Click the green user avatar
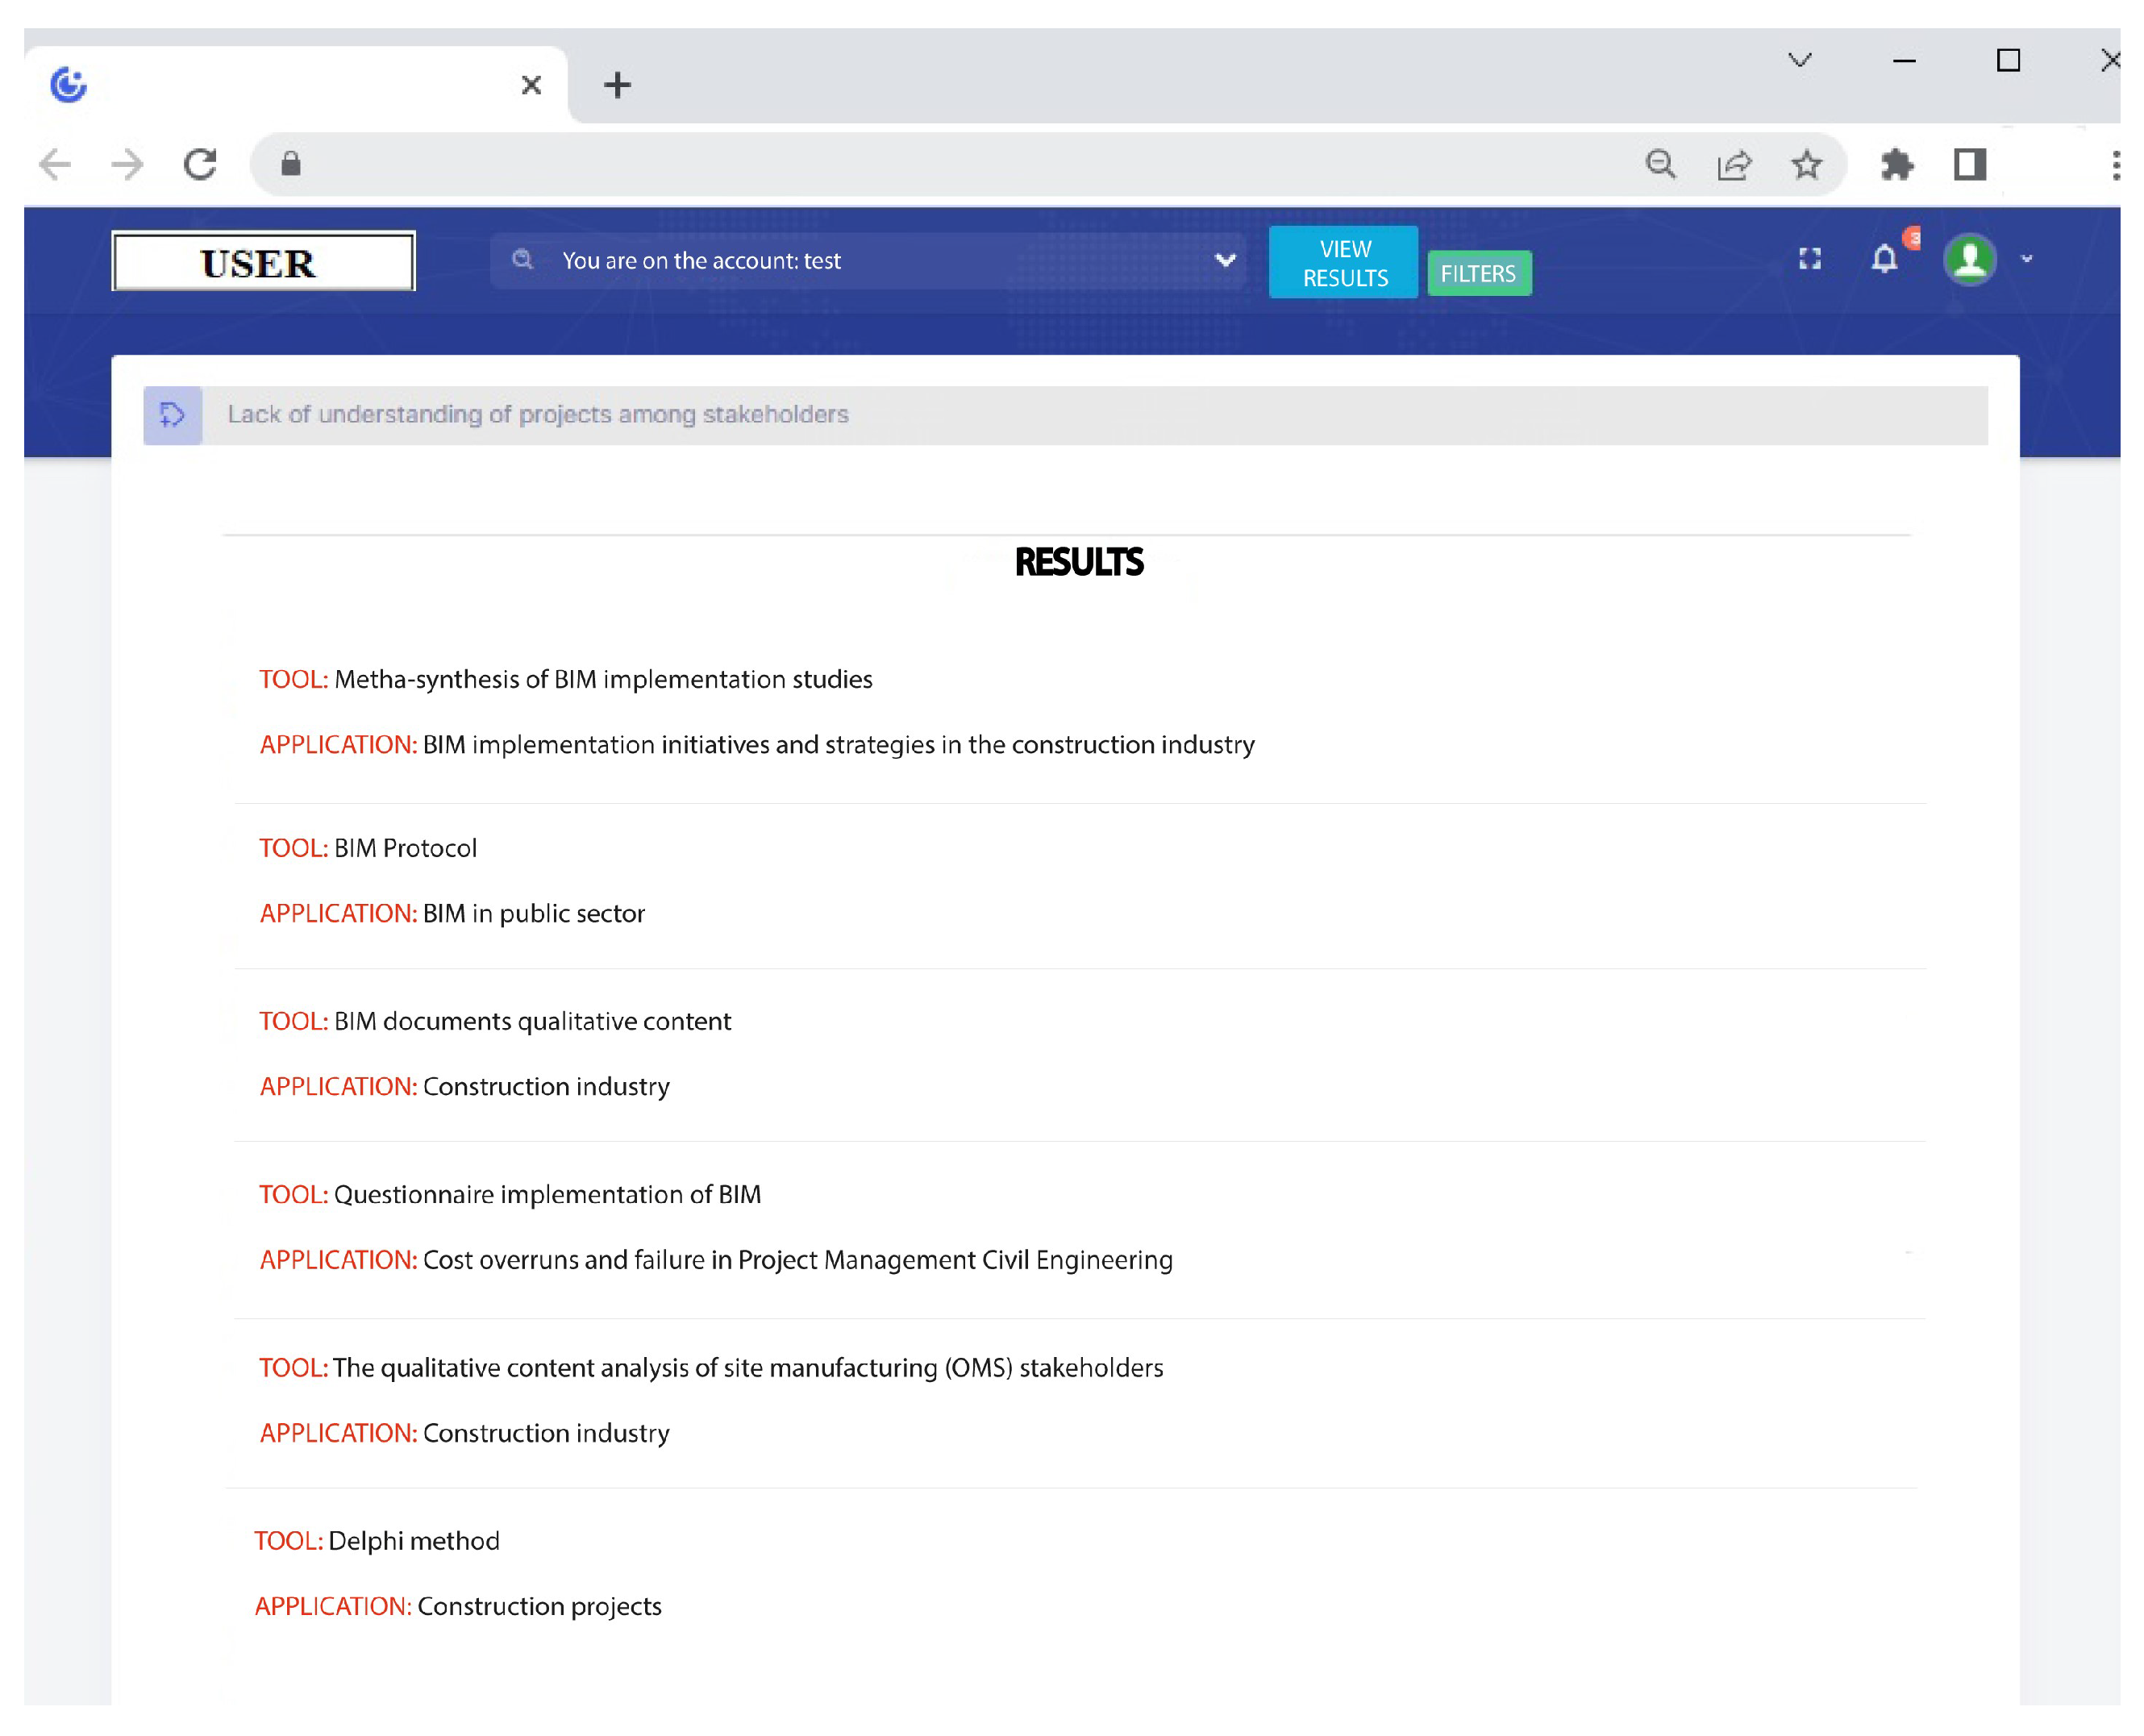Image resolution: width=2144 pixels, height=1736 pixels. [1969, 259]
